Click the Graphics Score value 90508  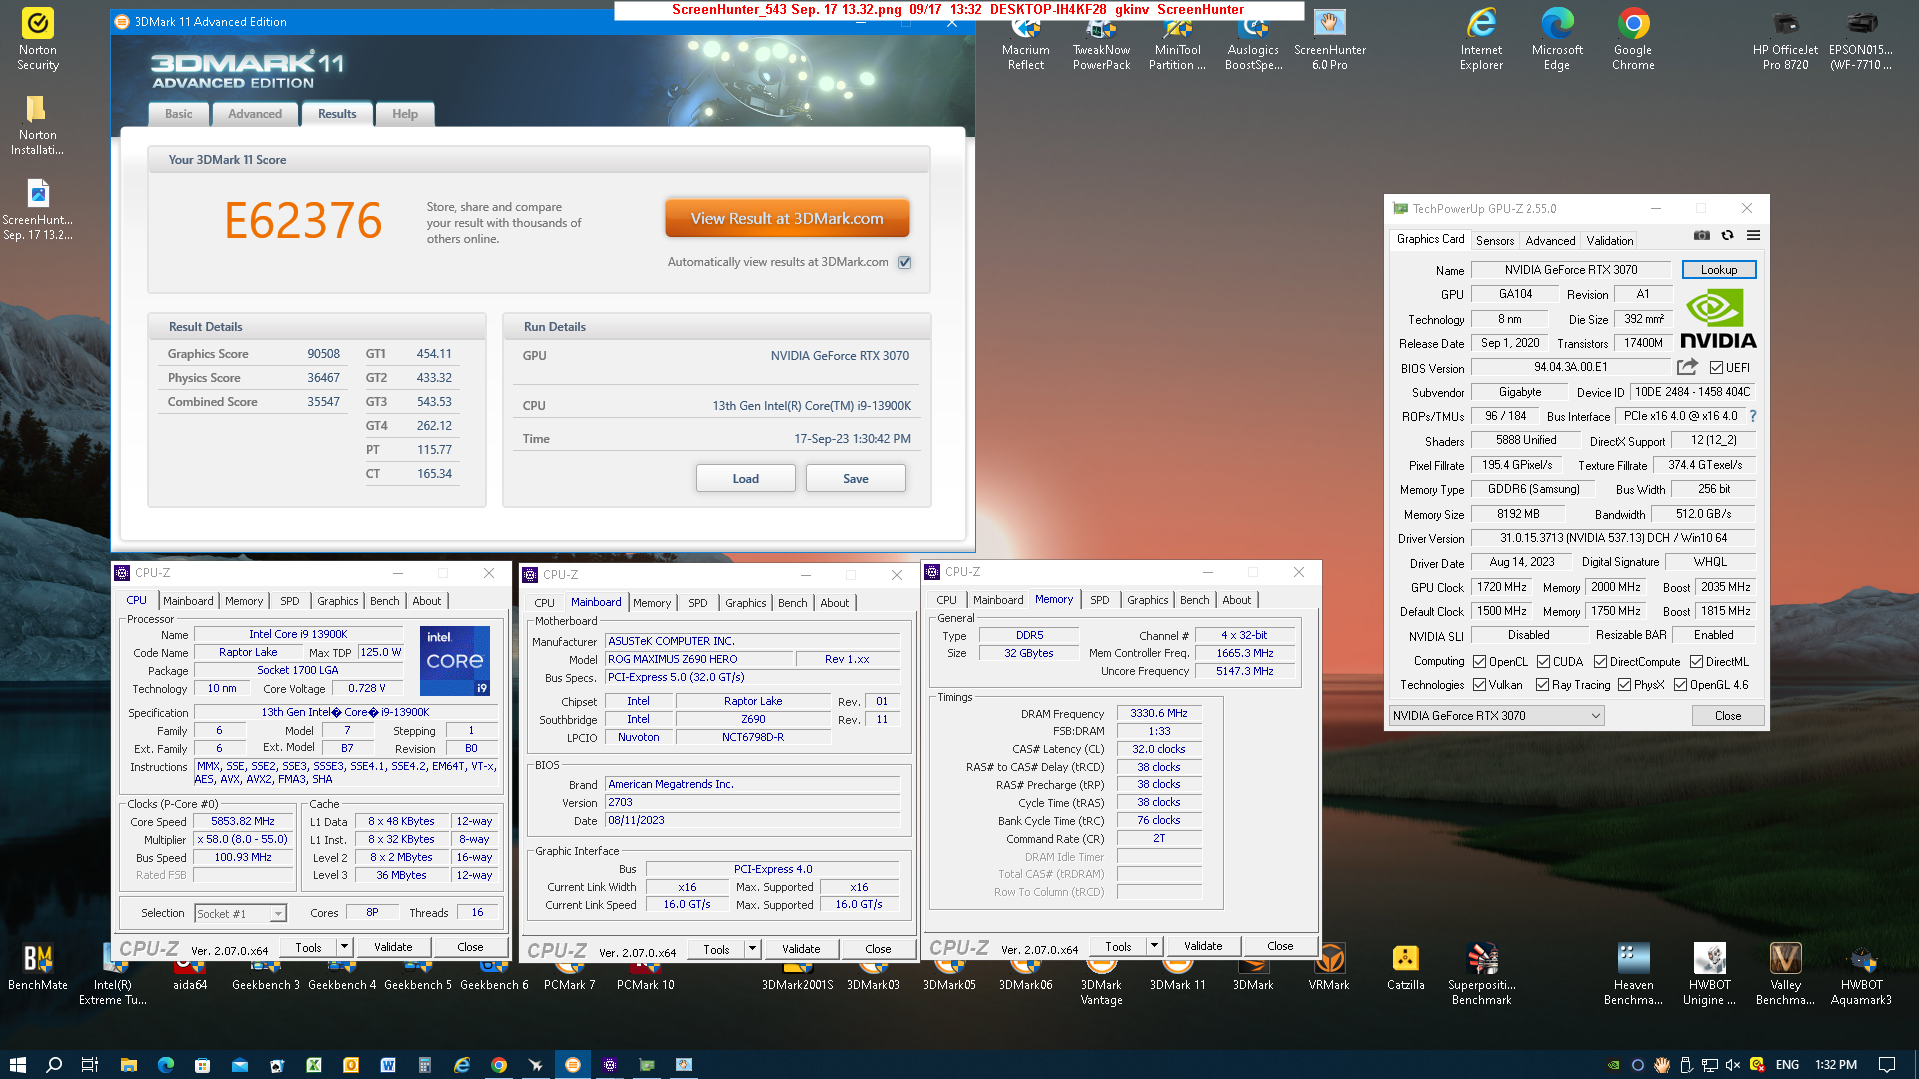pos(323,354)
